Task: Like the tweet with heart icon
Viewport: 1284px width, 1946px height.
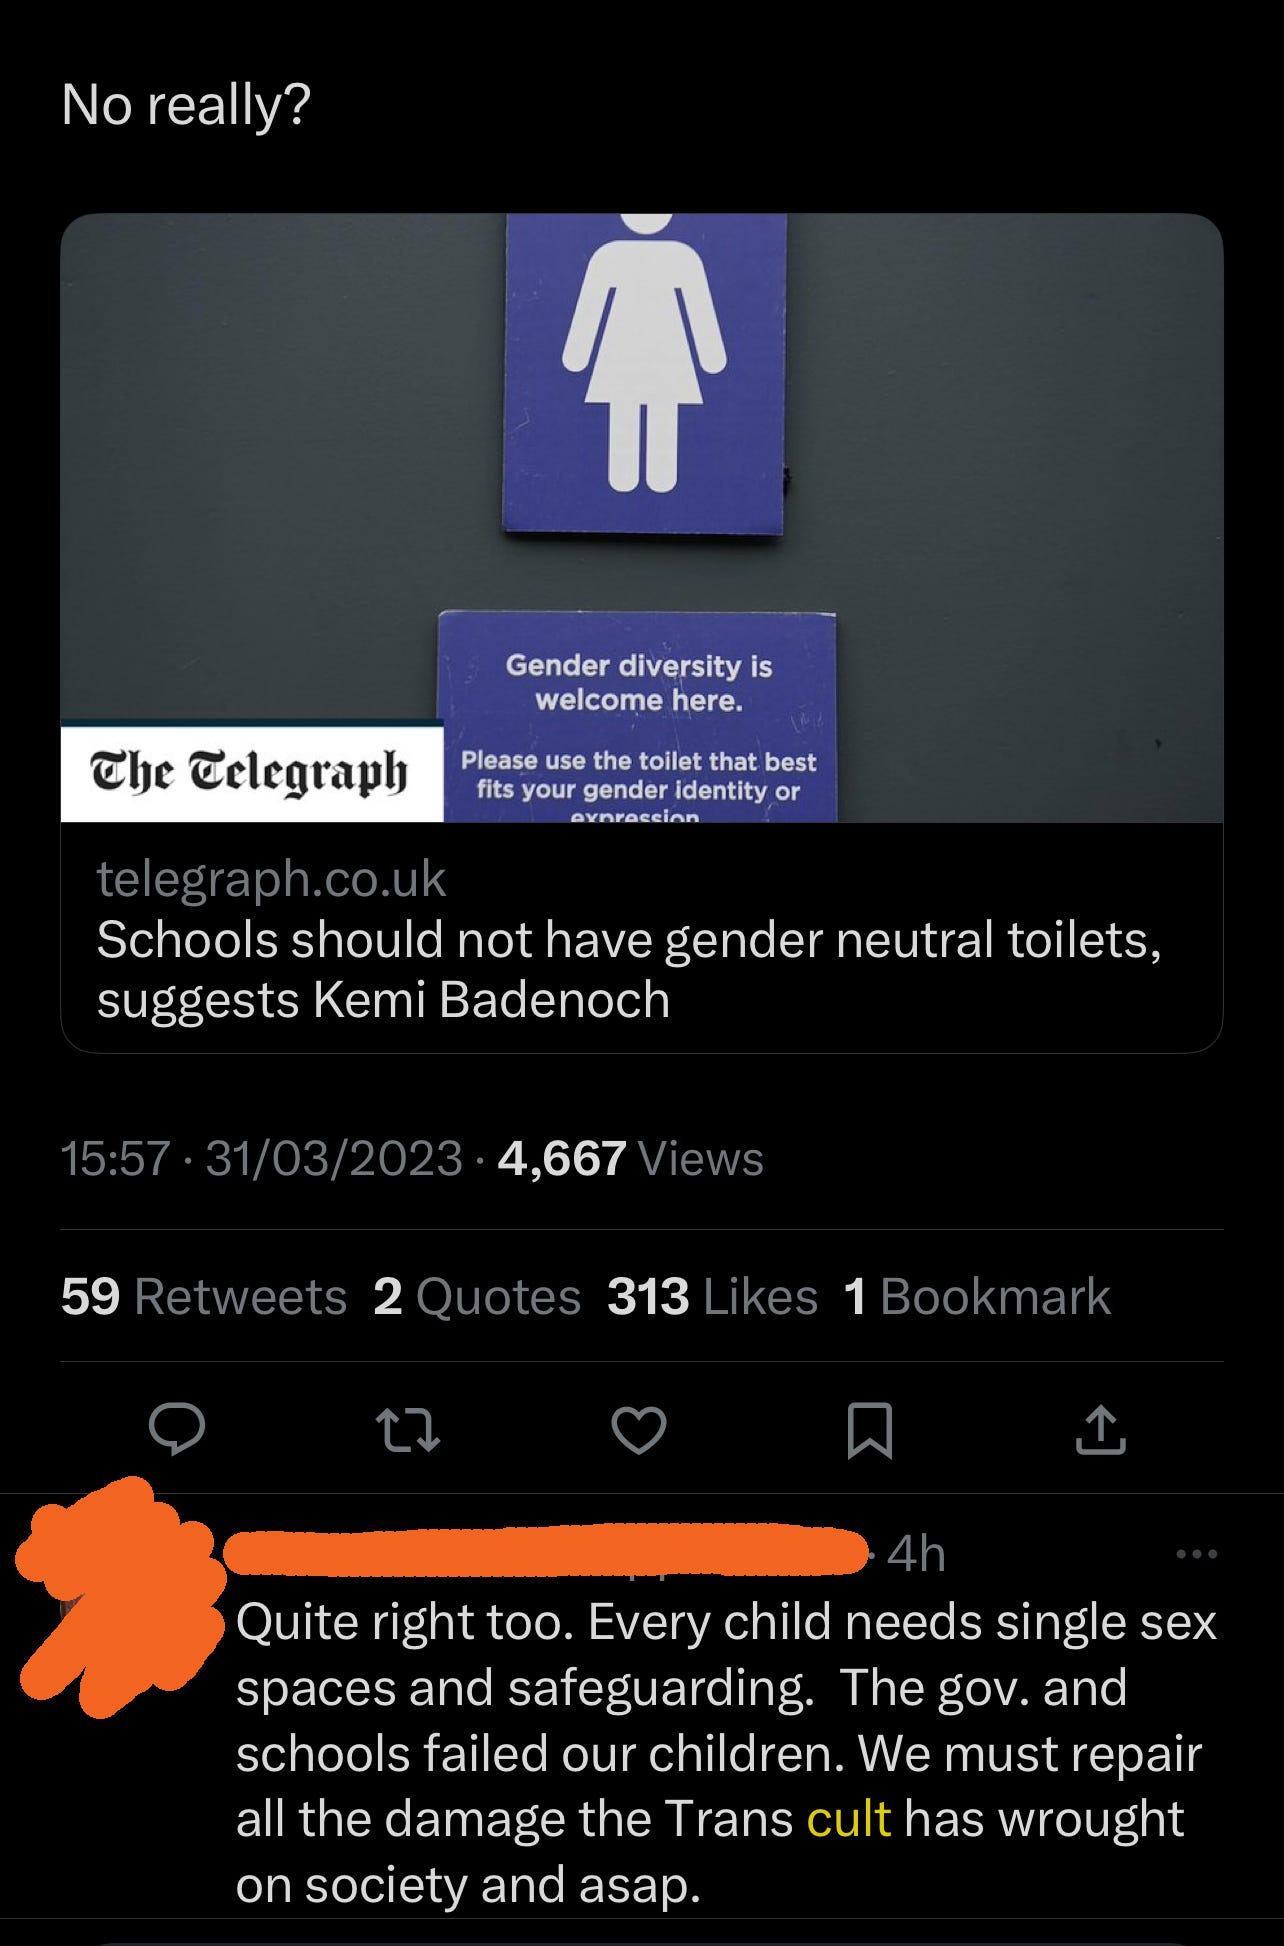Action: (x=639, y=1430)
